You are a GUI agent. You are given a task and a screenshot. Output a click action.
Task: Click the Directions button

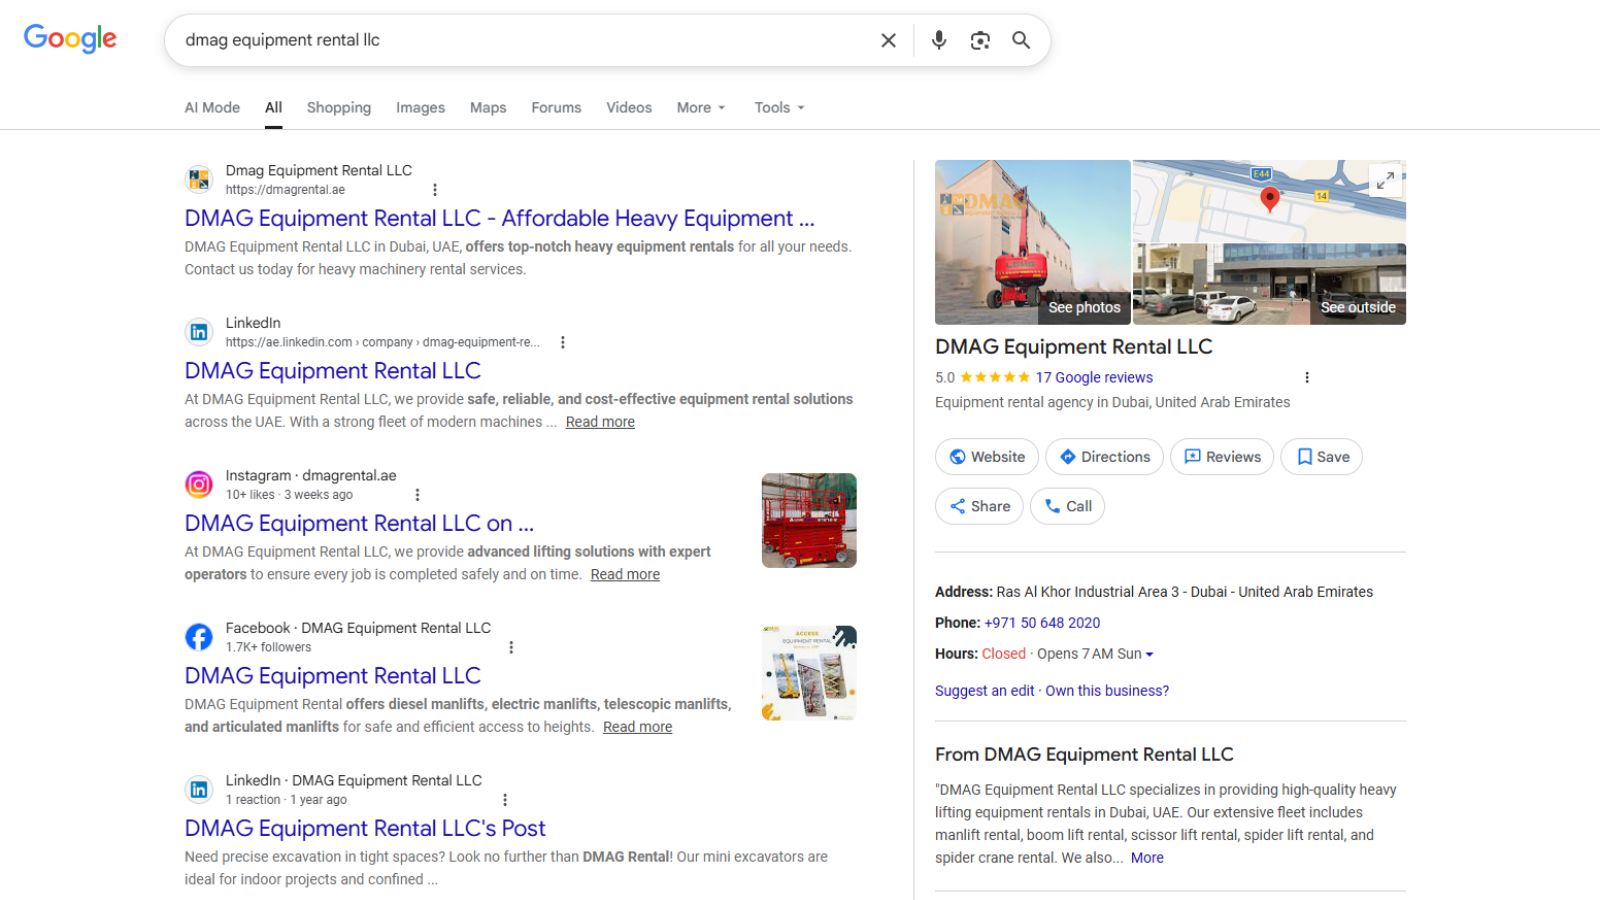click(1105, 457)
